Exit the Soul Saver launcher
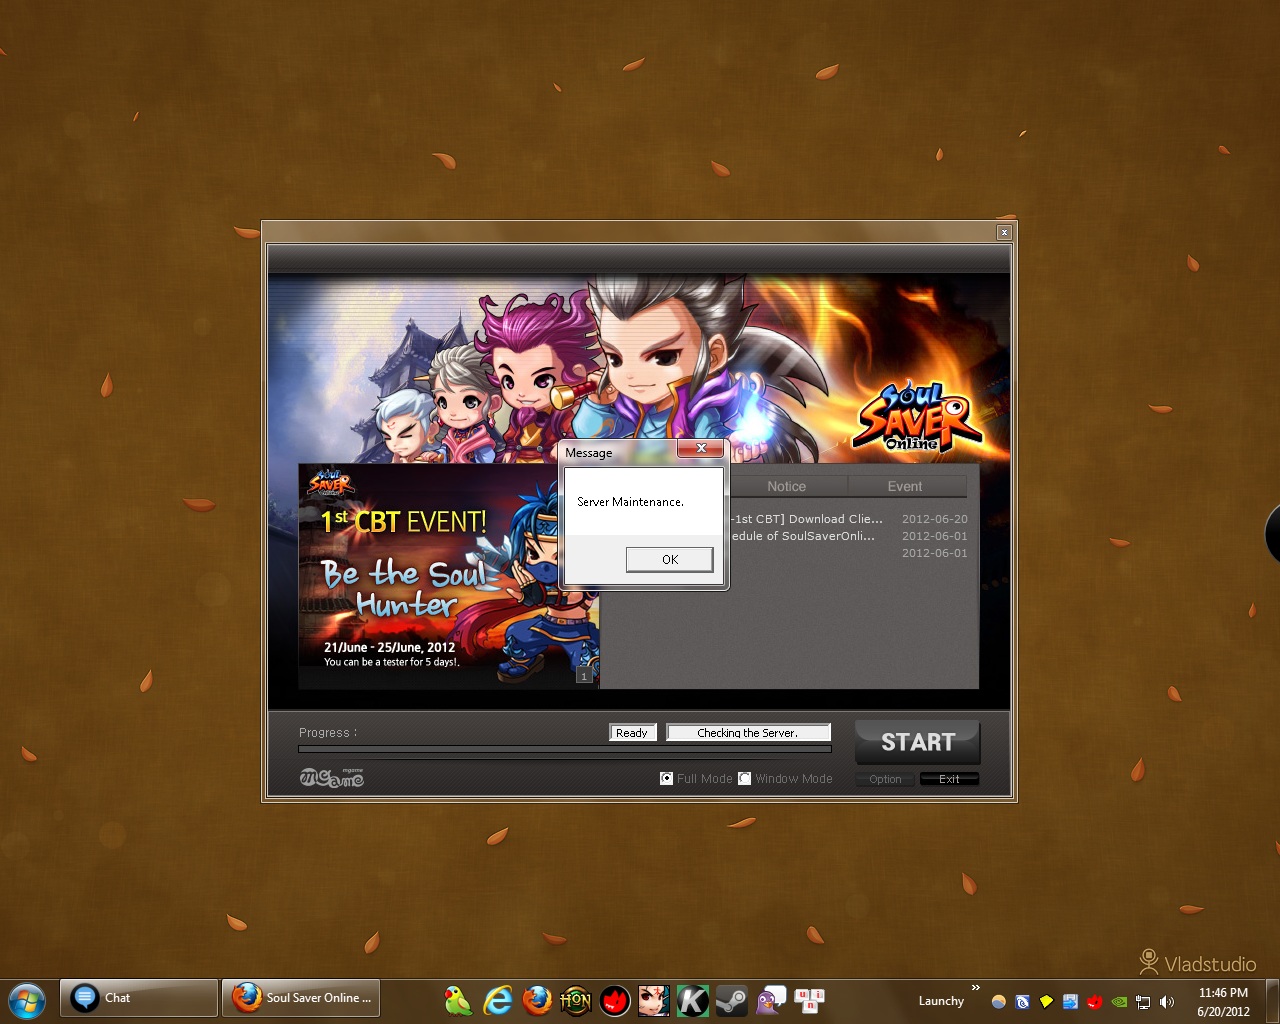The width and height of the screenshot is (1280, 1024). (x=949, y=779)
